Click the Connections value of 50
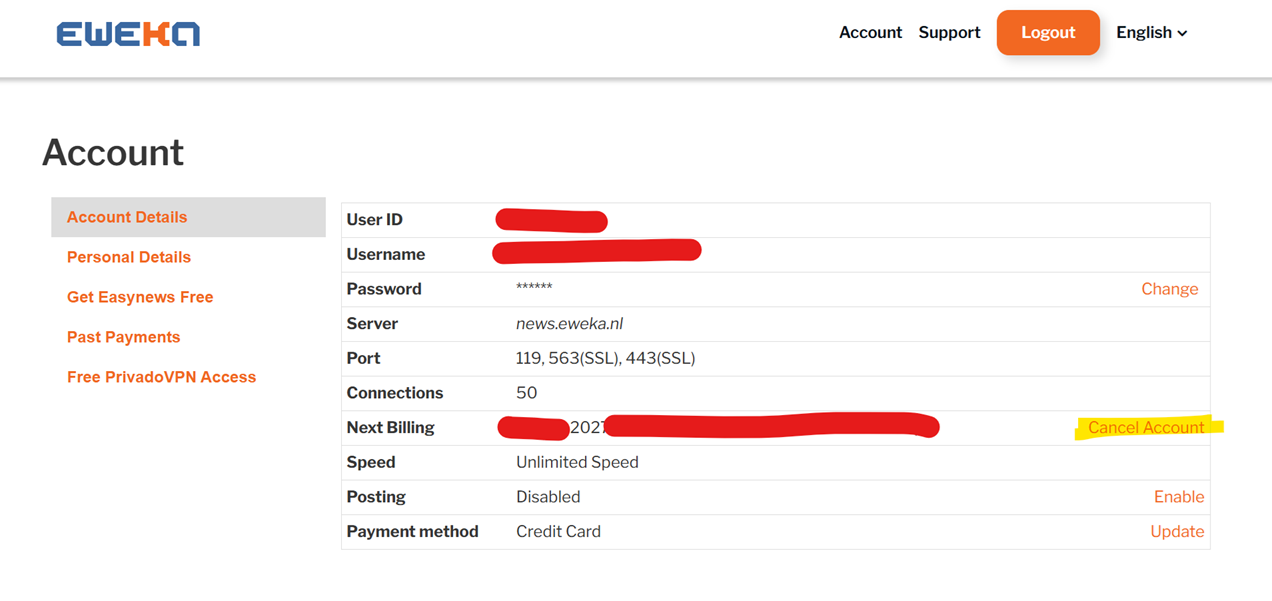This screenshot has width=1272, height=601. click(x=526, y=393)
